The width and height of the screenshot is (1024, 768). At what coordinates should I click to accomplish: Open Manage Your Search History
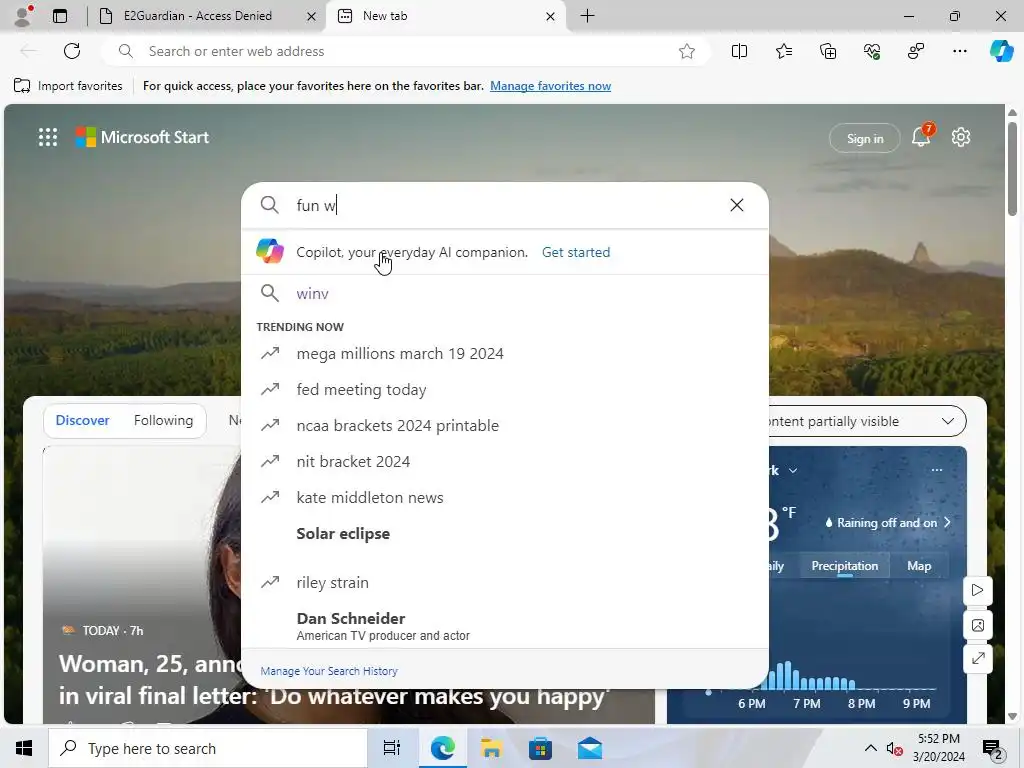coord(328,671)
